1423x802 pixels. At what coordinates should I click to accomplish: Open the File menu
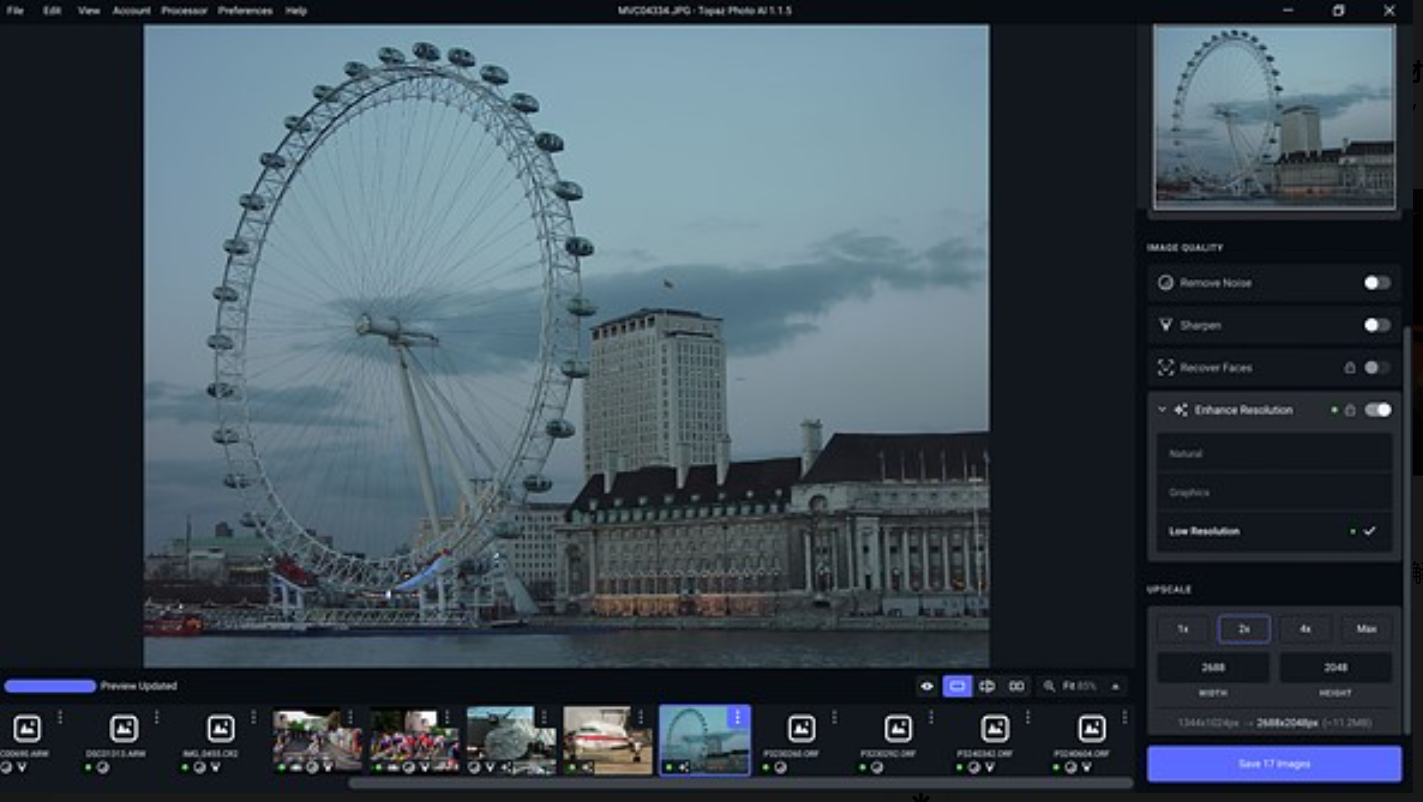coord(15,11)
